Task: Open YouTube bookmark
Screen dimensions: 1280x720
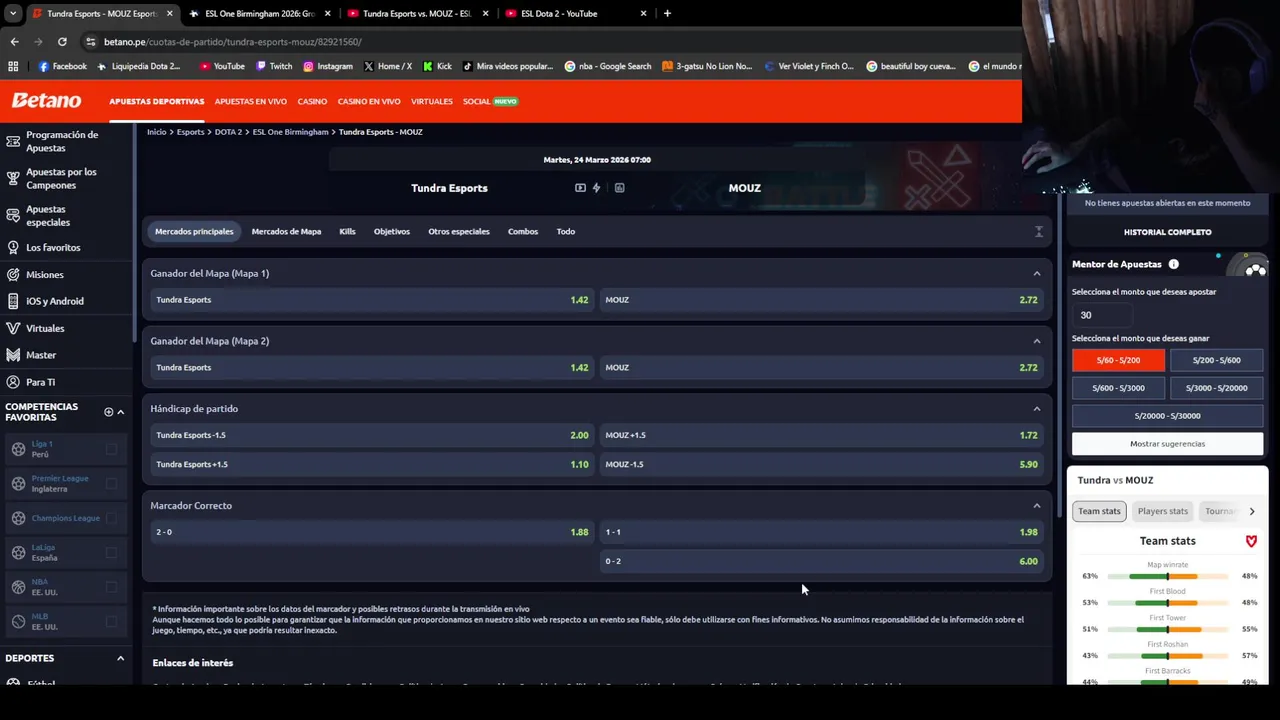Action: [x=222, y=66]
